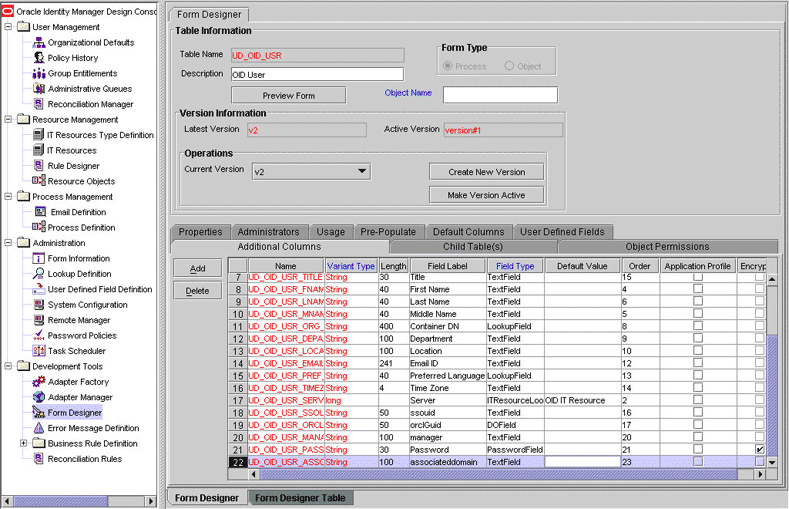
Task: Open the User Defined Fields tab
Action: [x=562, y=232]
